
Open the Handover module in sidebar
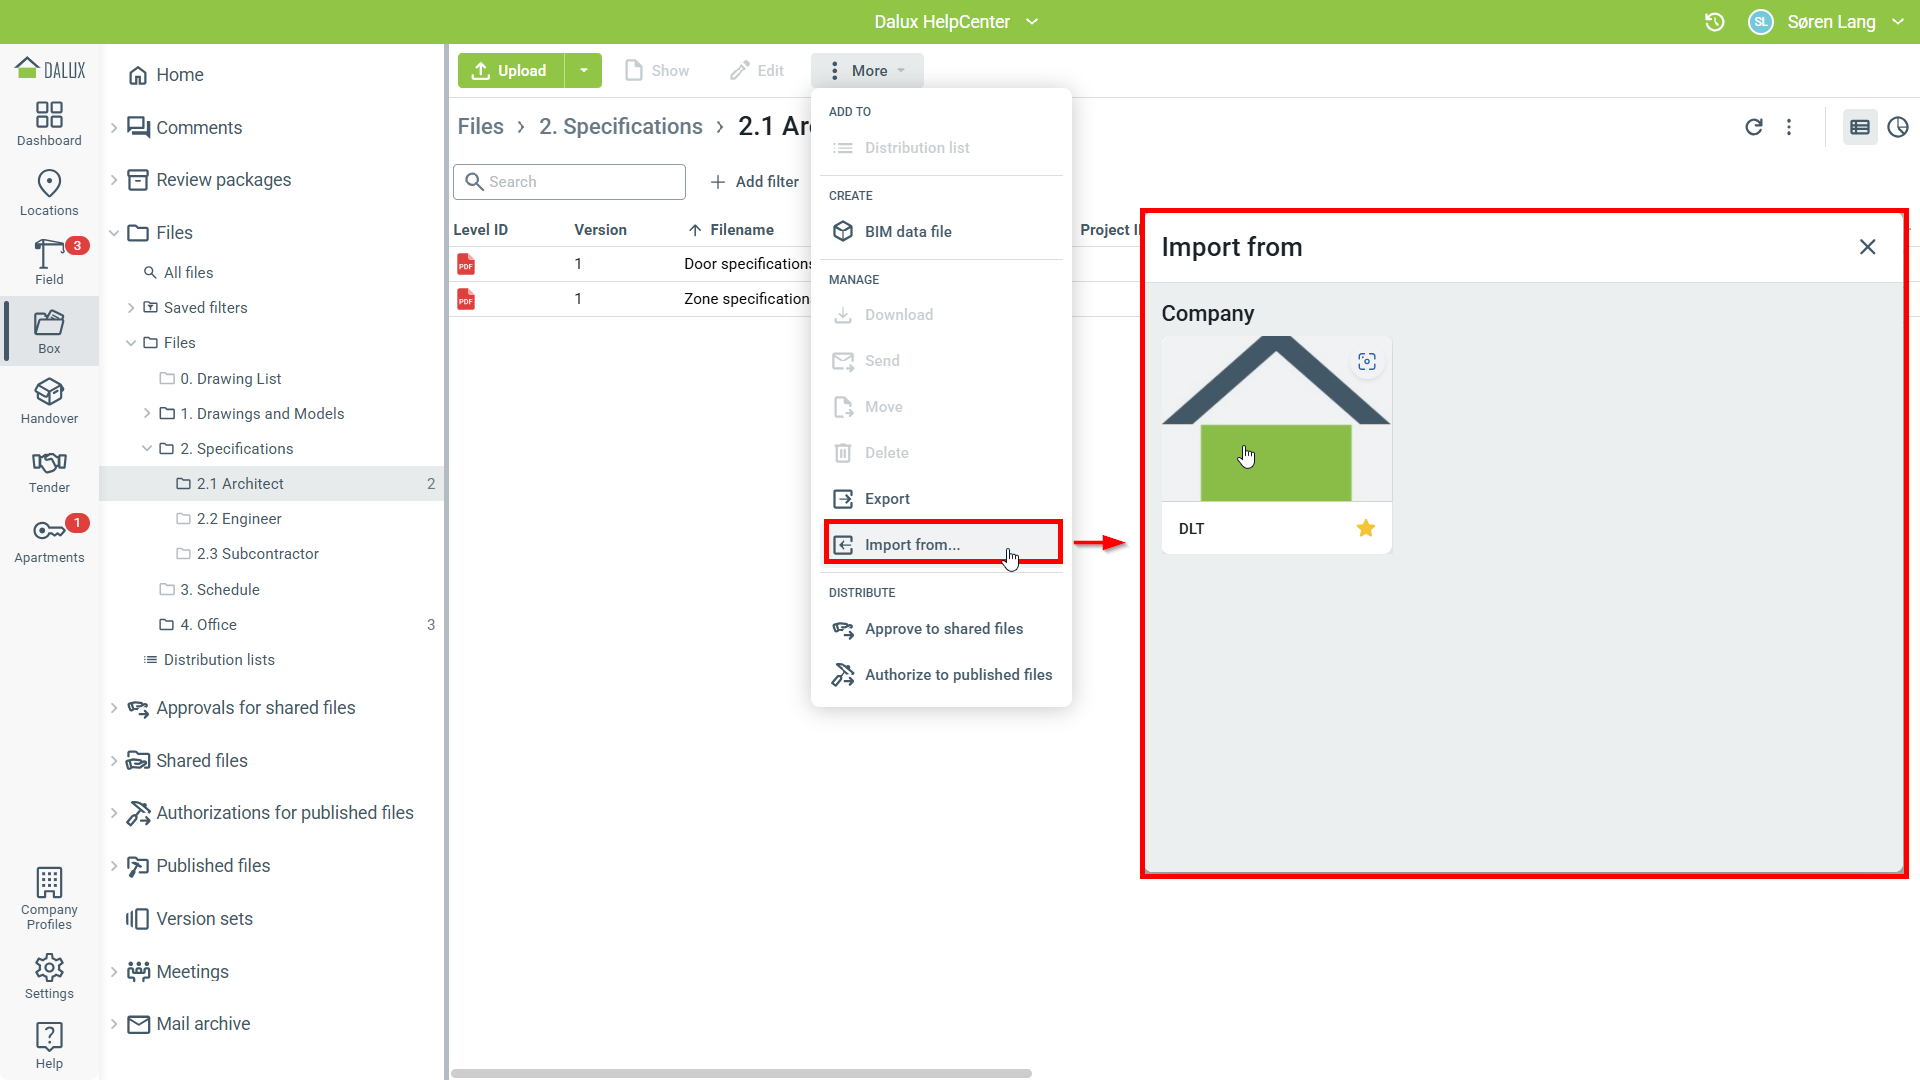point(49,401)
